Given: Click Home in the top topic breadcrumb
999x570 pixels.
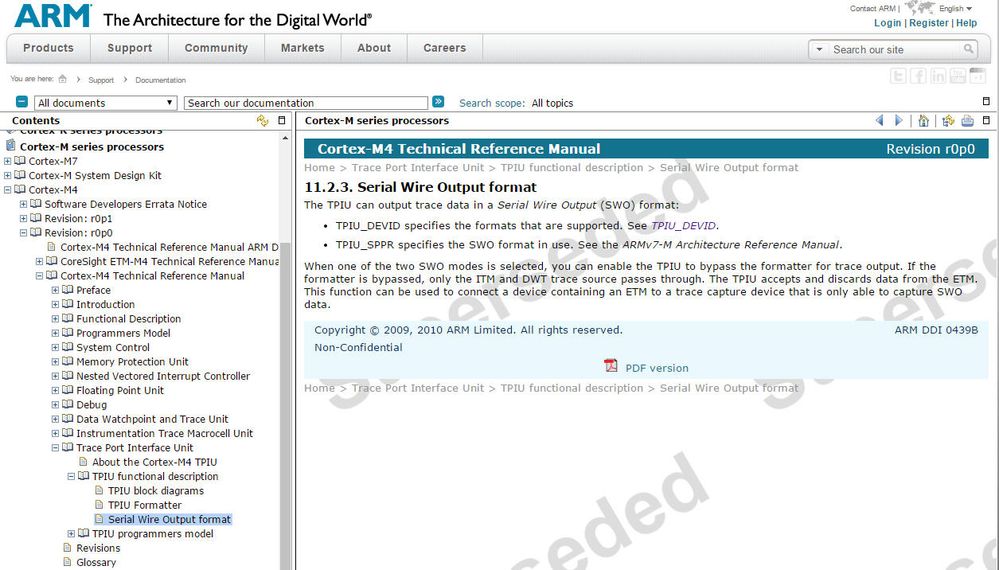Looking at the screenshot, I should [x=319, y=167].
